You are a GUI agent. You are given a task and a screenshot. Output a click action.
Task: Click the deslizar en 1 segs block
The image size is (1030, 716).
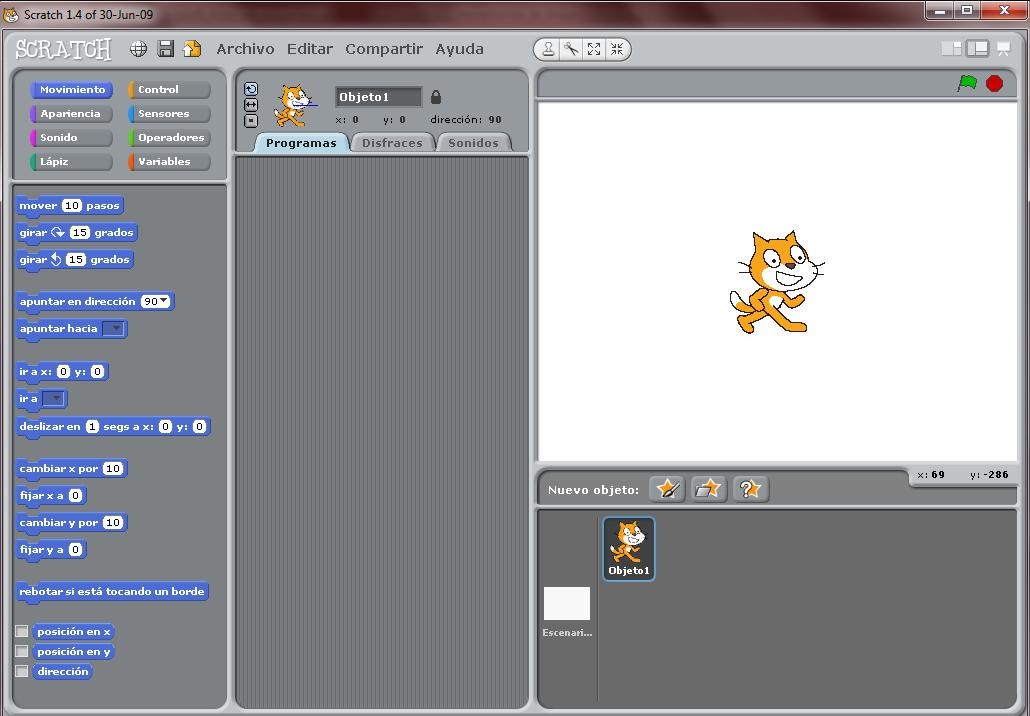pos(112,426)
